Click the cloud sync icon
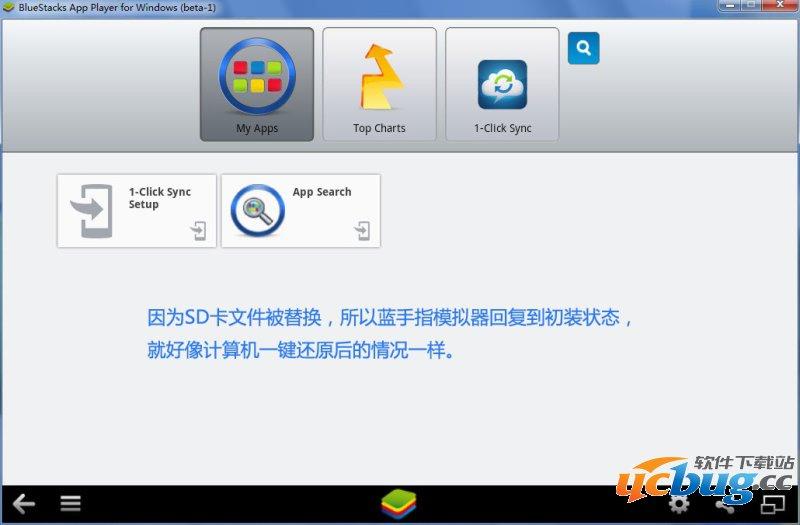Viewport: 800px width, 525px height. [x=503, y=84]
